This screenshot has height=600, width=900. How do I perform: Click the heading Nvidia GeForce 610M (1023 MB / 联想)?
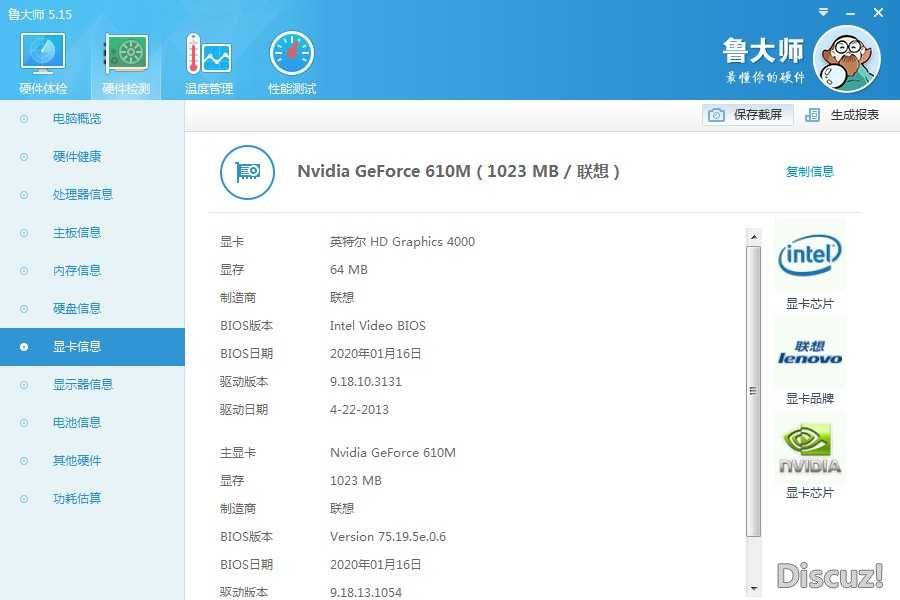click(x=458, y=171)
